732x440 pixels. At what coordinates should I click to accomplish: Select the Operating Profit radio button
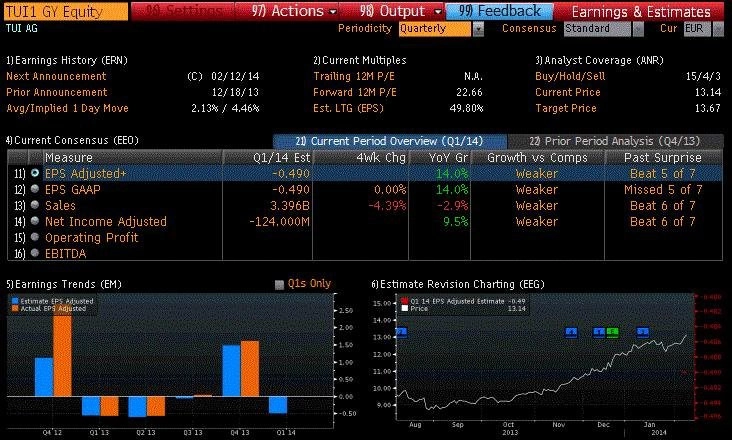[35, 237]
